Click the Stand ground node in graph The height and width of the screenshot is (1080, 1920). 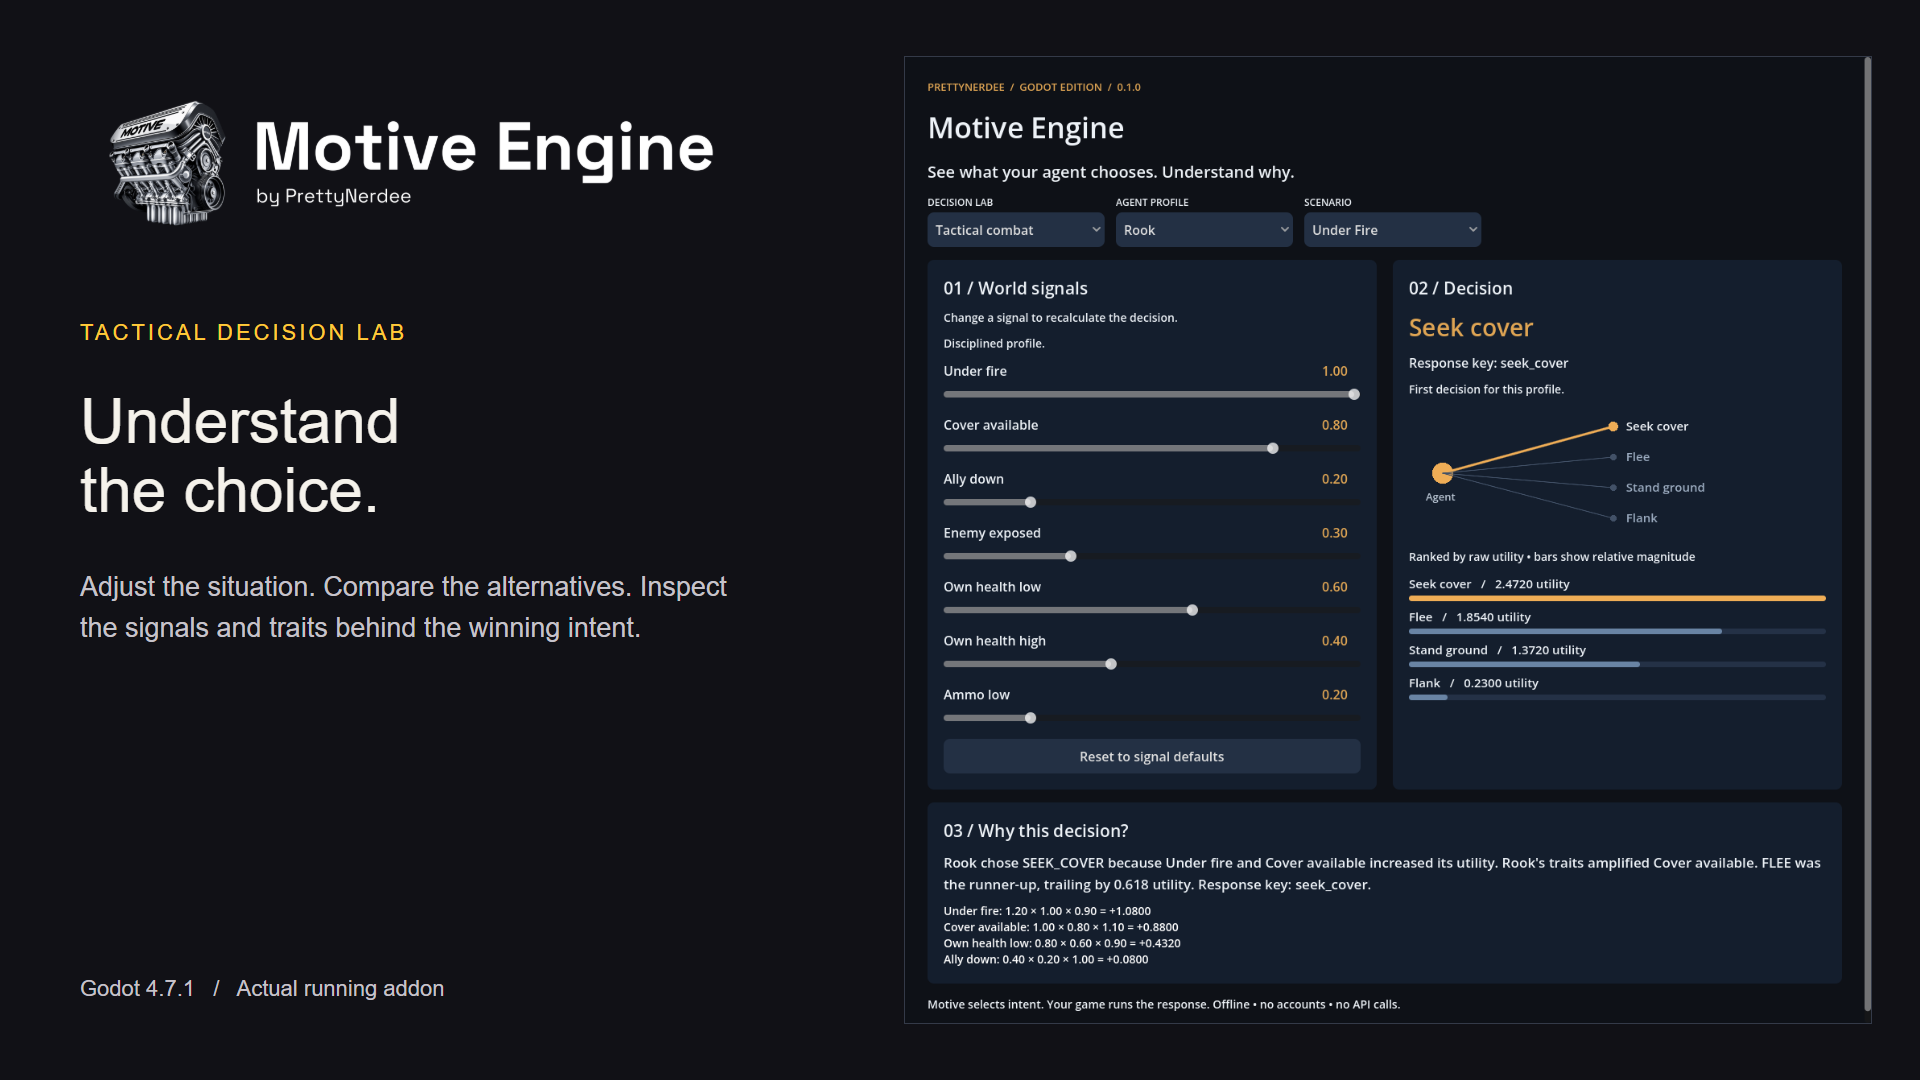pyautogui.click(x=1613, y=488)
